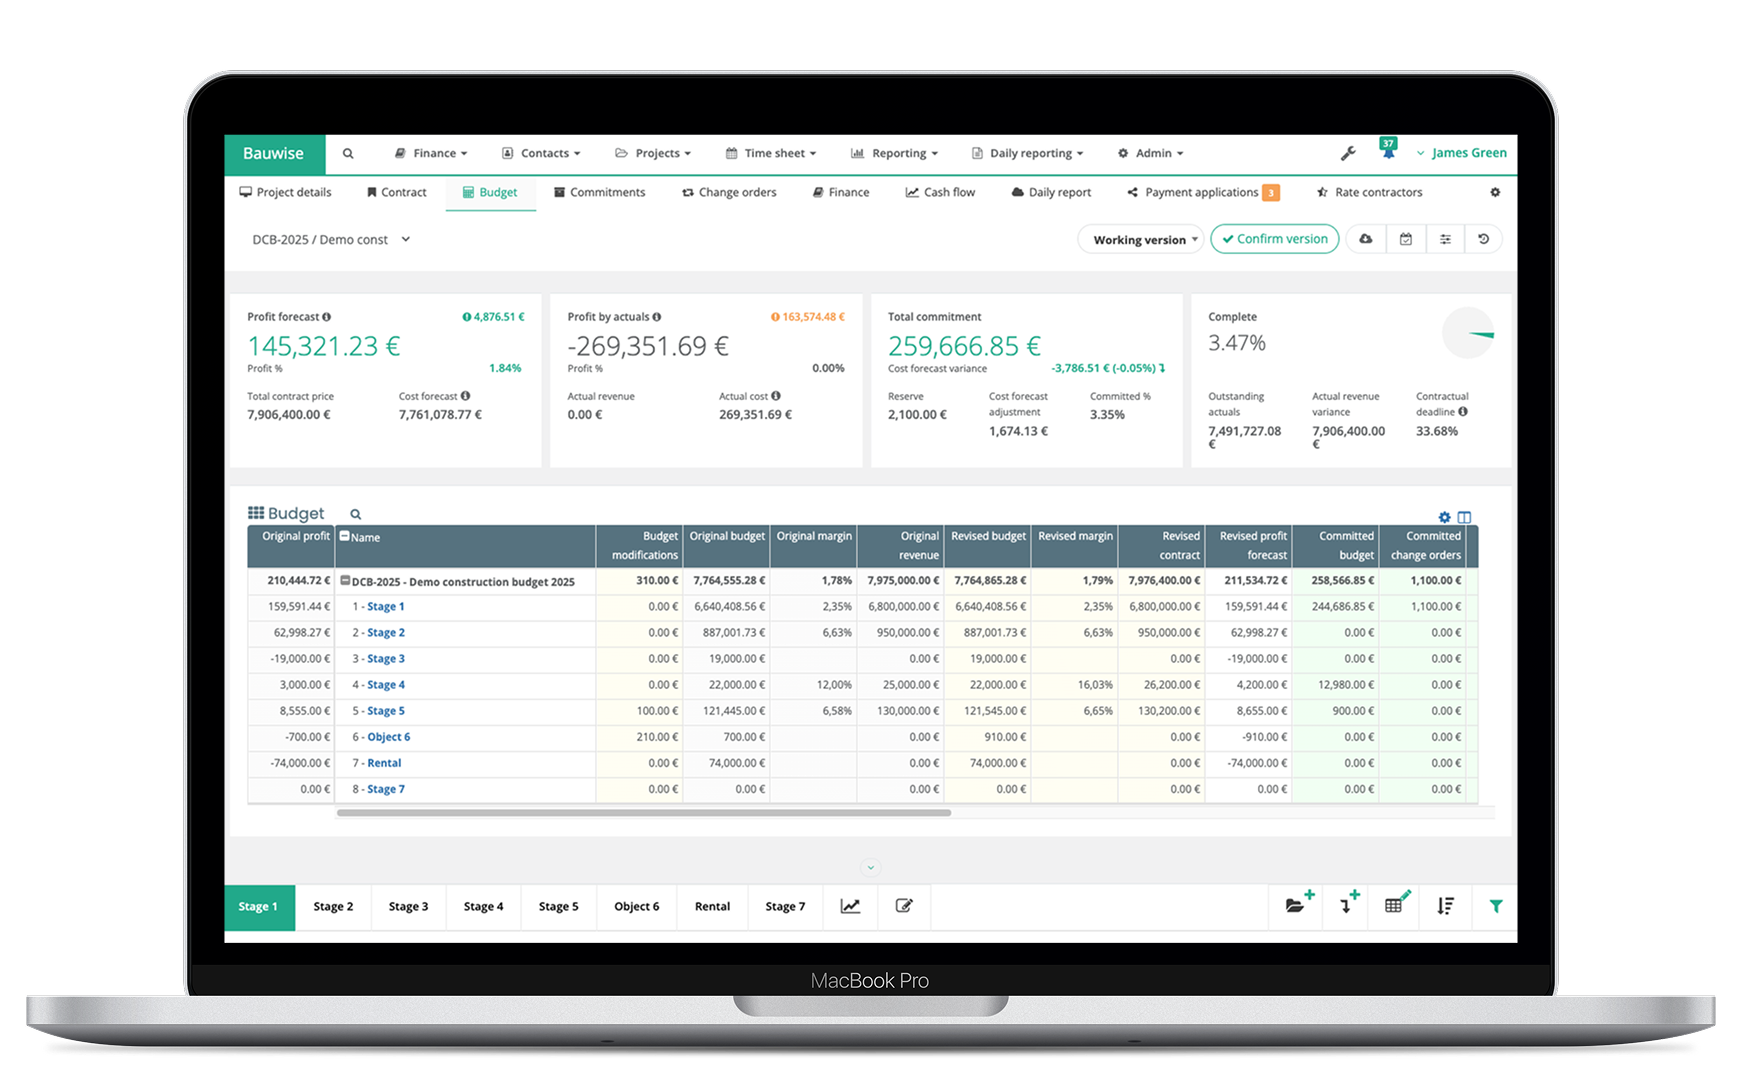1742x1078 pixels.
Task: Open the calendar check icon near Confirm version
Action: coord(1406,239)
